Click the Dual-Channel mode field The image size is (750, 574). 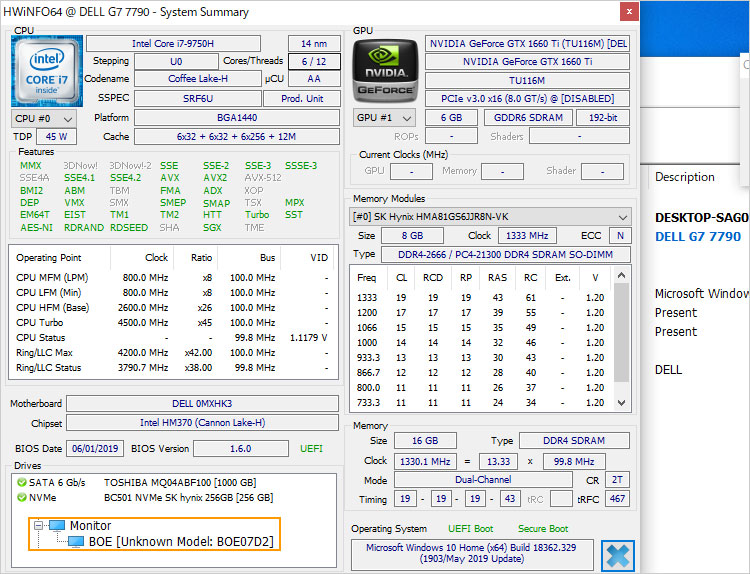coord(483,480)
